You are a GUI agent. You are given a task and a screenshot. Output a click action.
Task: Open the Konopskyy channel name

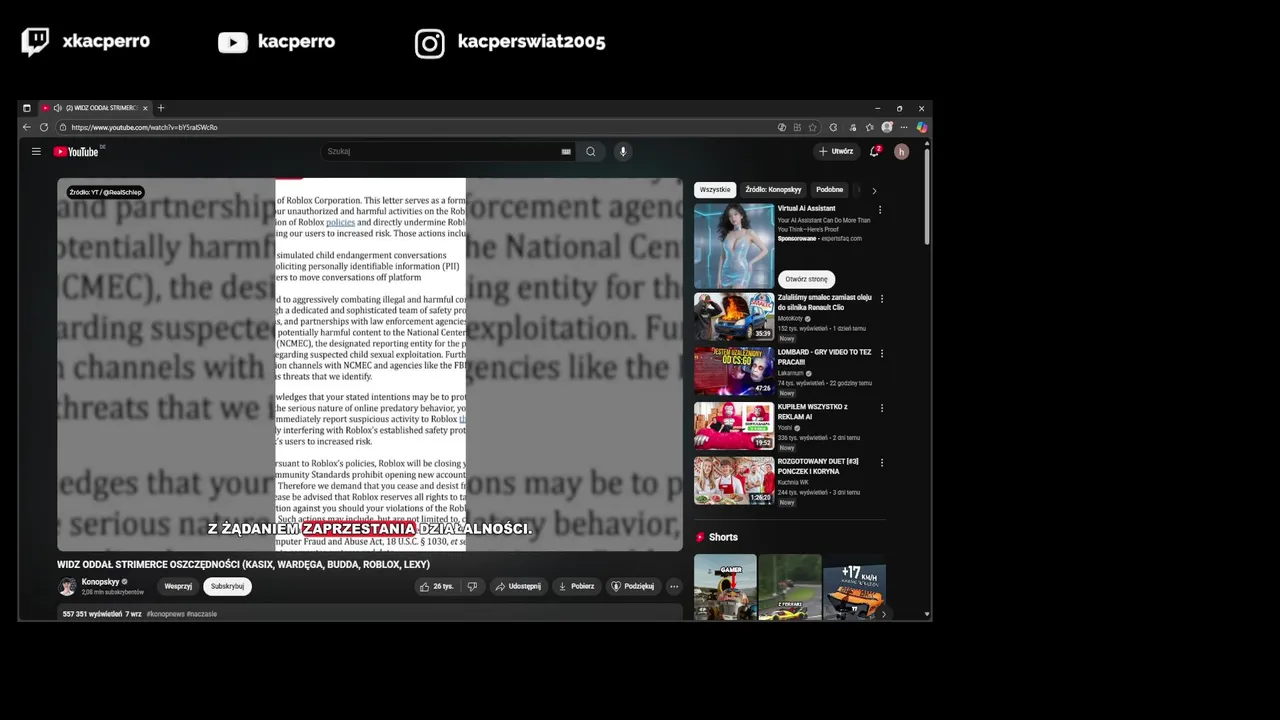(x=100, y=581)
